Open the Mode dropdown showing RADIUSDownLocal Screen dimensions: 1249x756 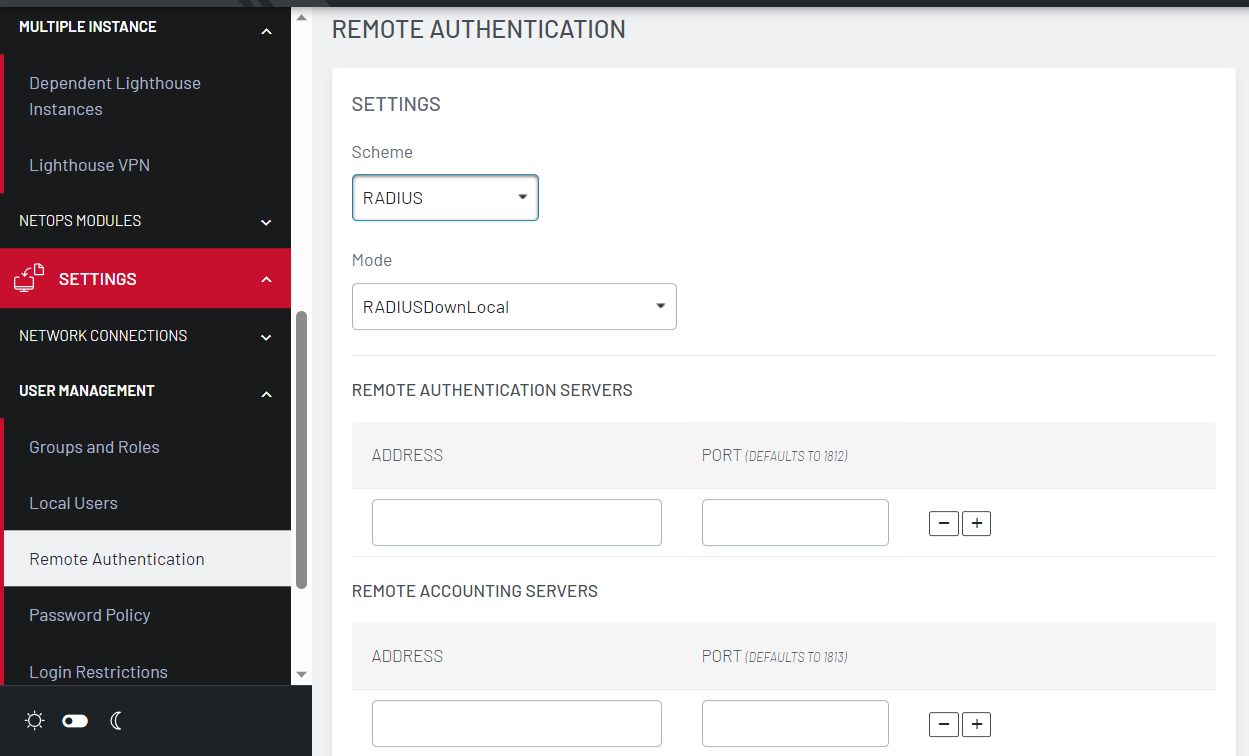click(x=514, y=307)
